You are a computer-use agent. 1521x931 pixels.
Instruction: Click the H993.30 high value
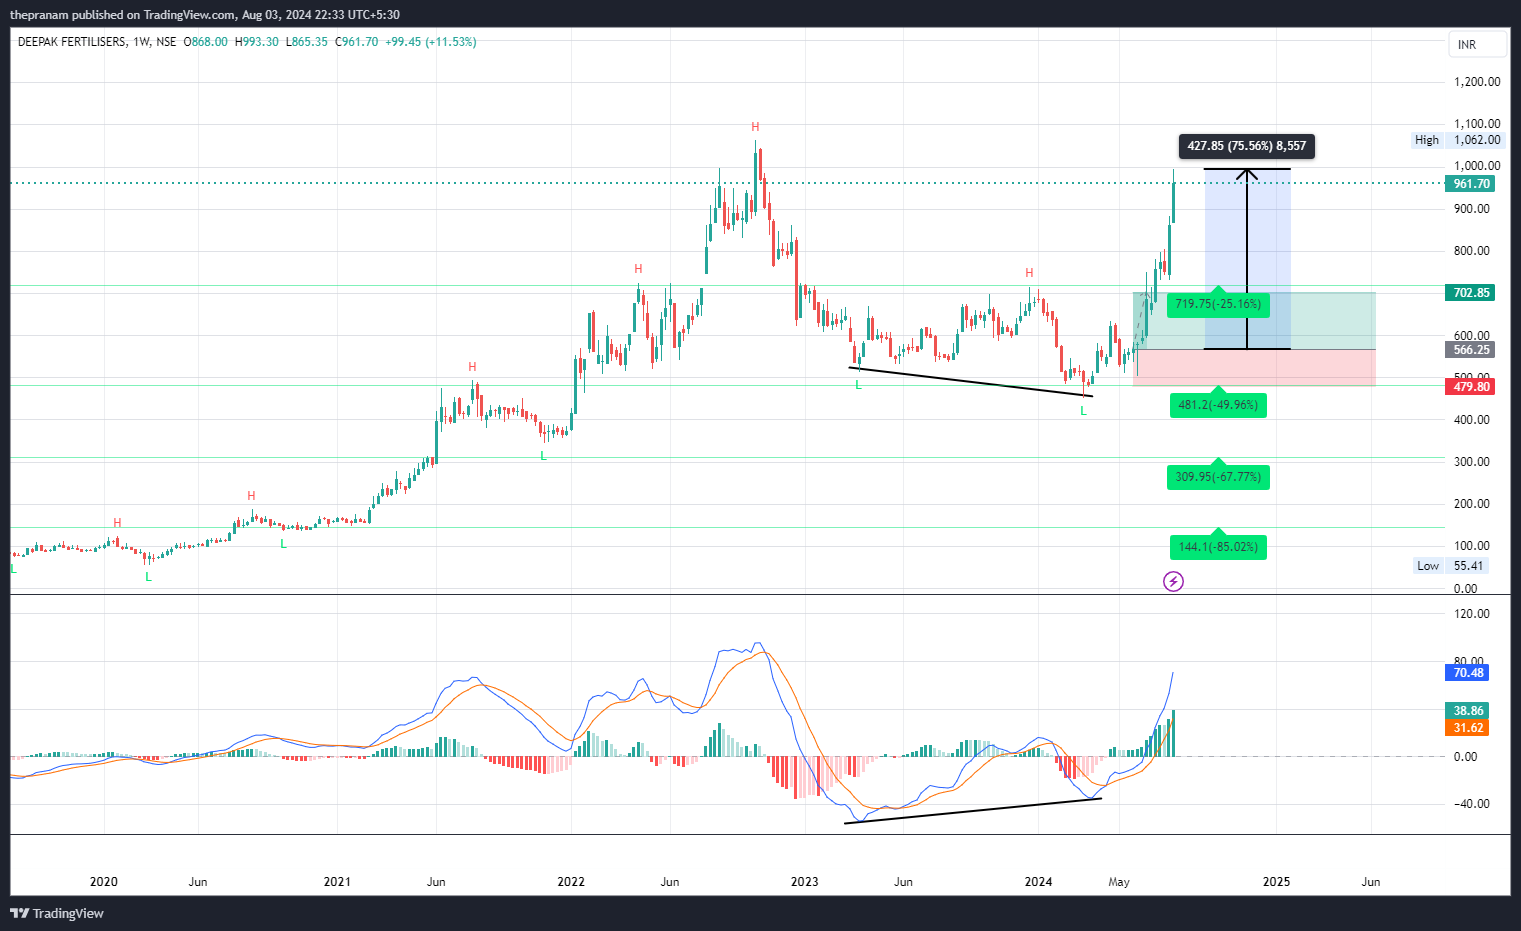coord(257,42)
